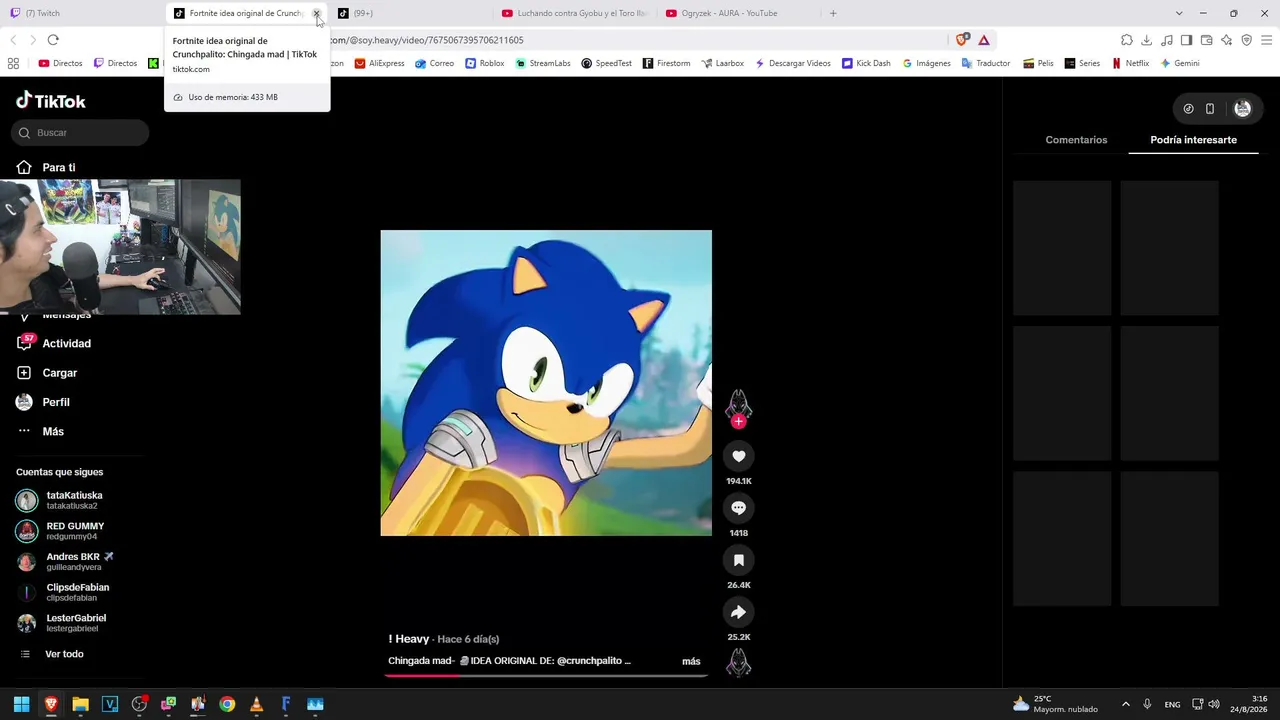
Task: Expand the system tray hidden icons chevron
Action: [1126, 704]
